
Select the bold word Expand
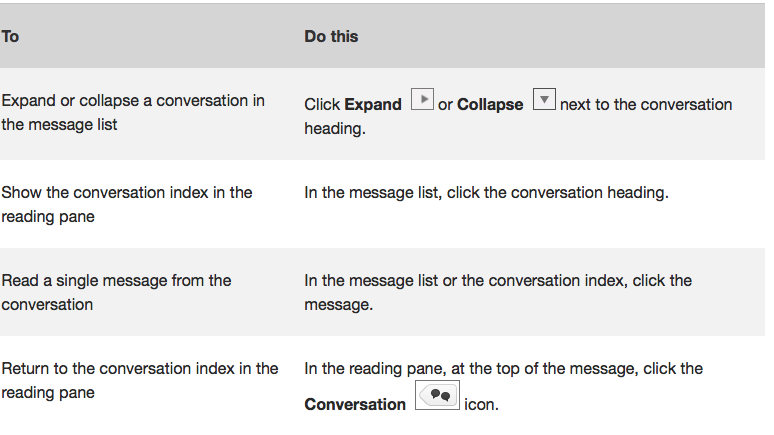[x=373, y=105]
